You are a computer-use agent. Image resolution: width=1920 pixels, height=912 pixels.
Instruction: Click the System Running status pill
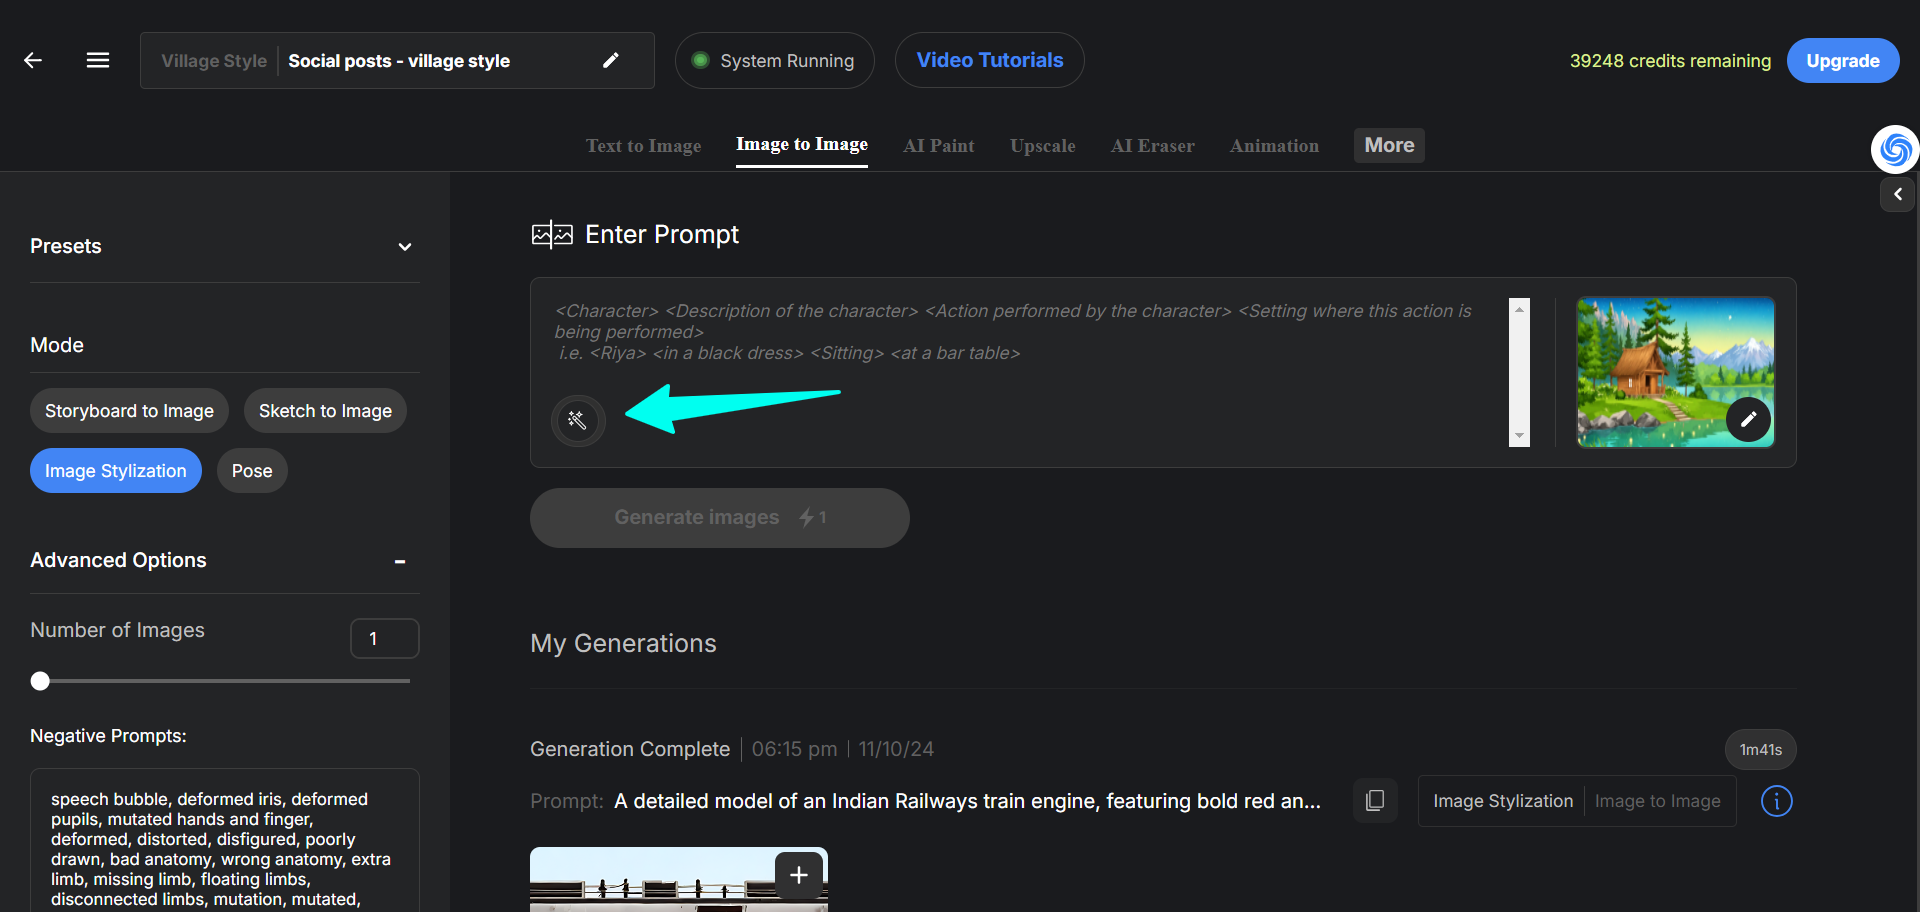[x=774, y=60]
